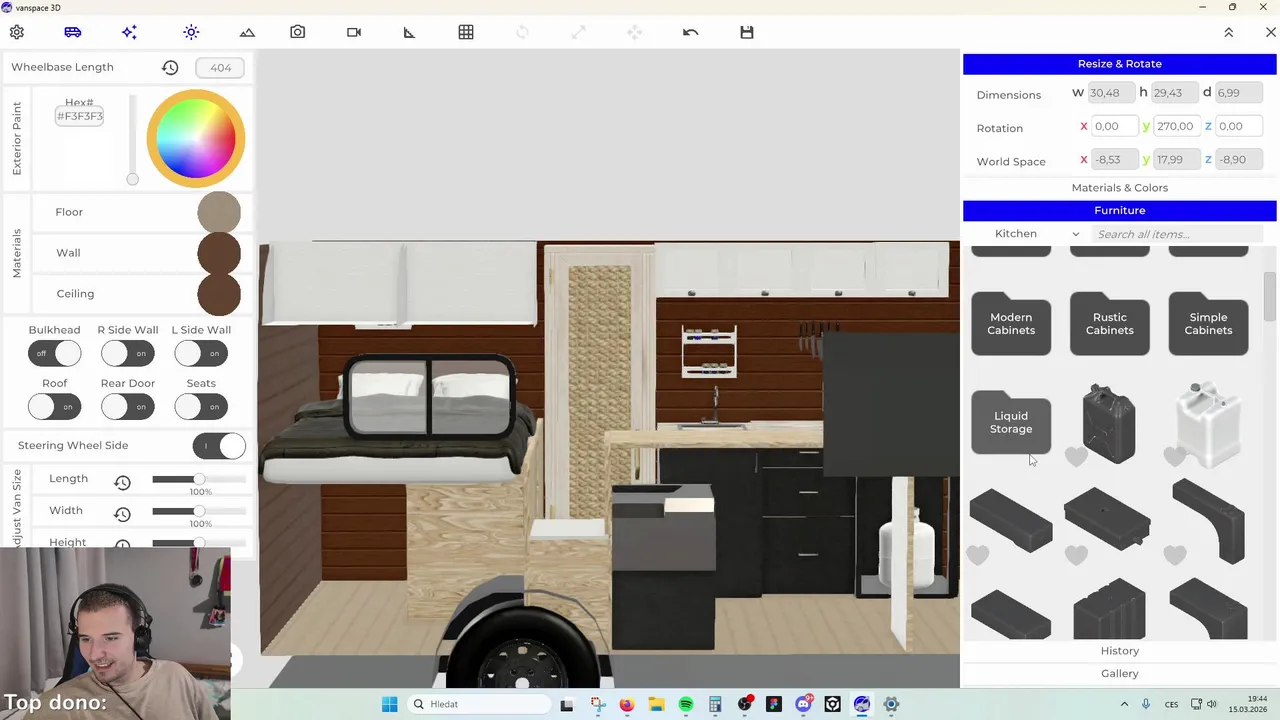Undo the last action

(x=690, y=32)
